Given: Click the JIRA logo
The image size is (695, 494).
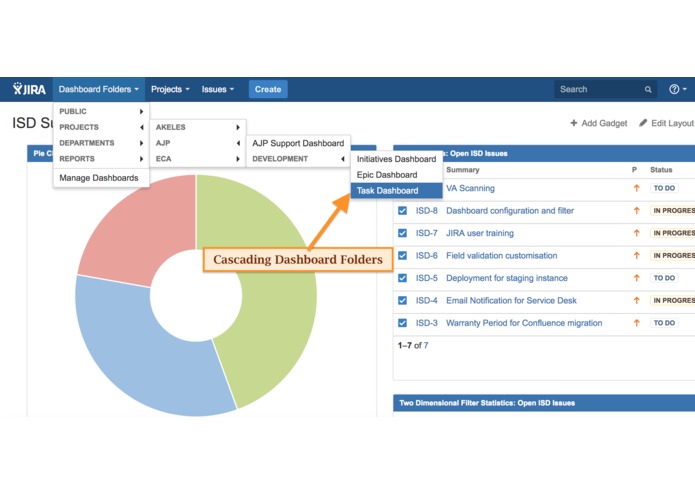Looking at the screenshot, I should [x=29, y=89].
